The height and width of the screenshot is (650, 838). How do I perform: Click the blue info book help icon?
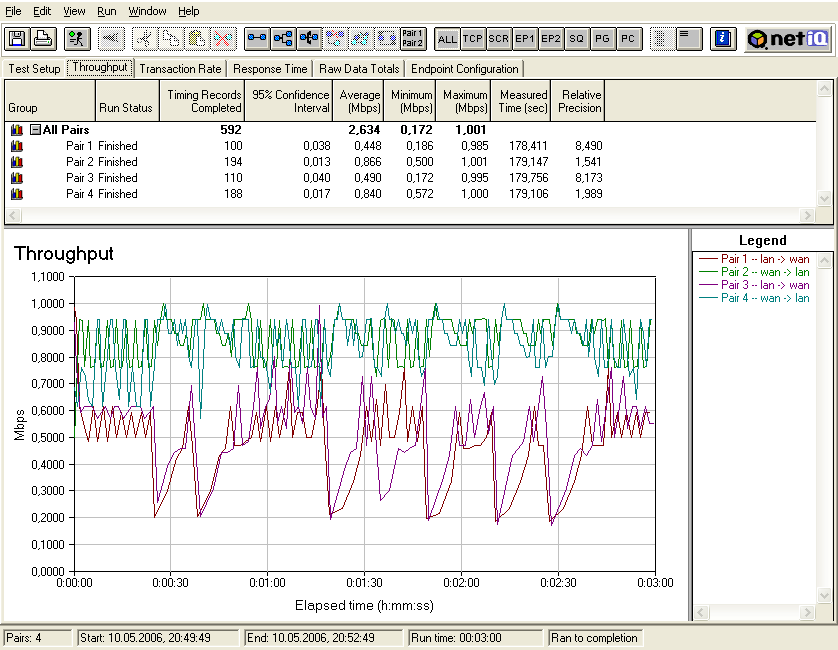tap(725, 39)
